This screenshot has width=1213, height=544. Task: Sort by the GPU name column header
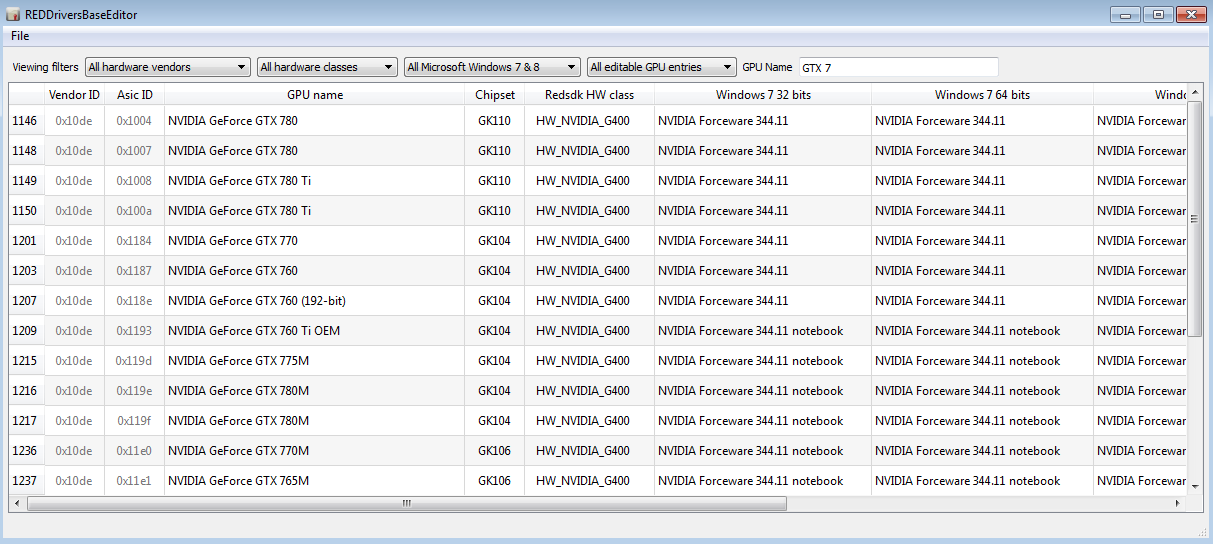[315, 95]
